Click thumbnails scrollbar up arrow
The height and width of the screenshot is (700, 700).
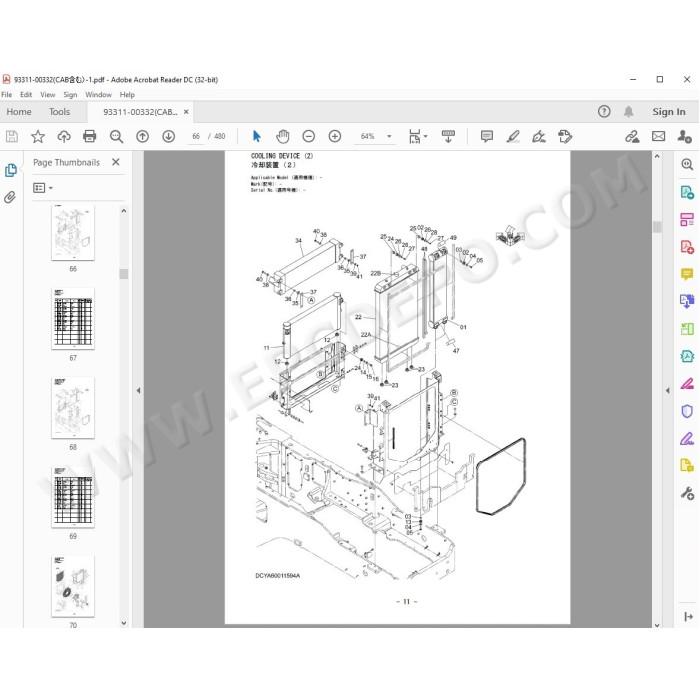[124, 211]
